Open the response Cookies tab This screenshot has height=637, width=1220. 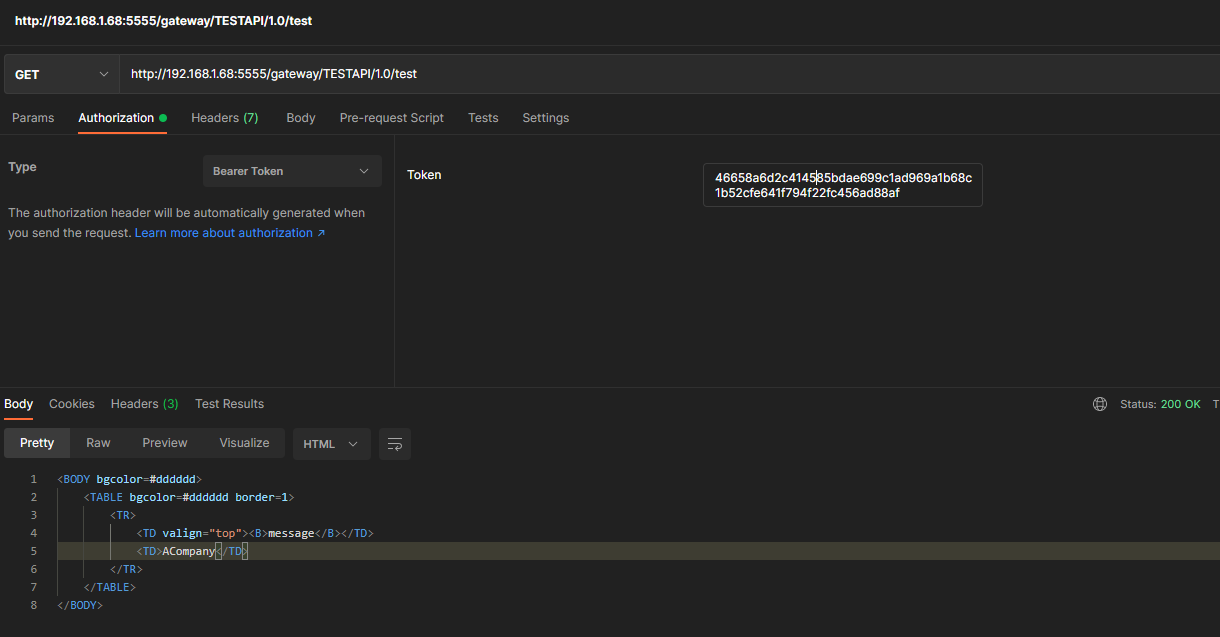tap(72, 404)
